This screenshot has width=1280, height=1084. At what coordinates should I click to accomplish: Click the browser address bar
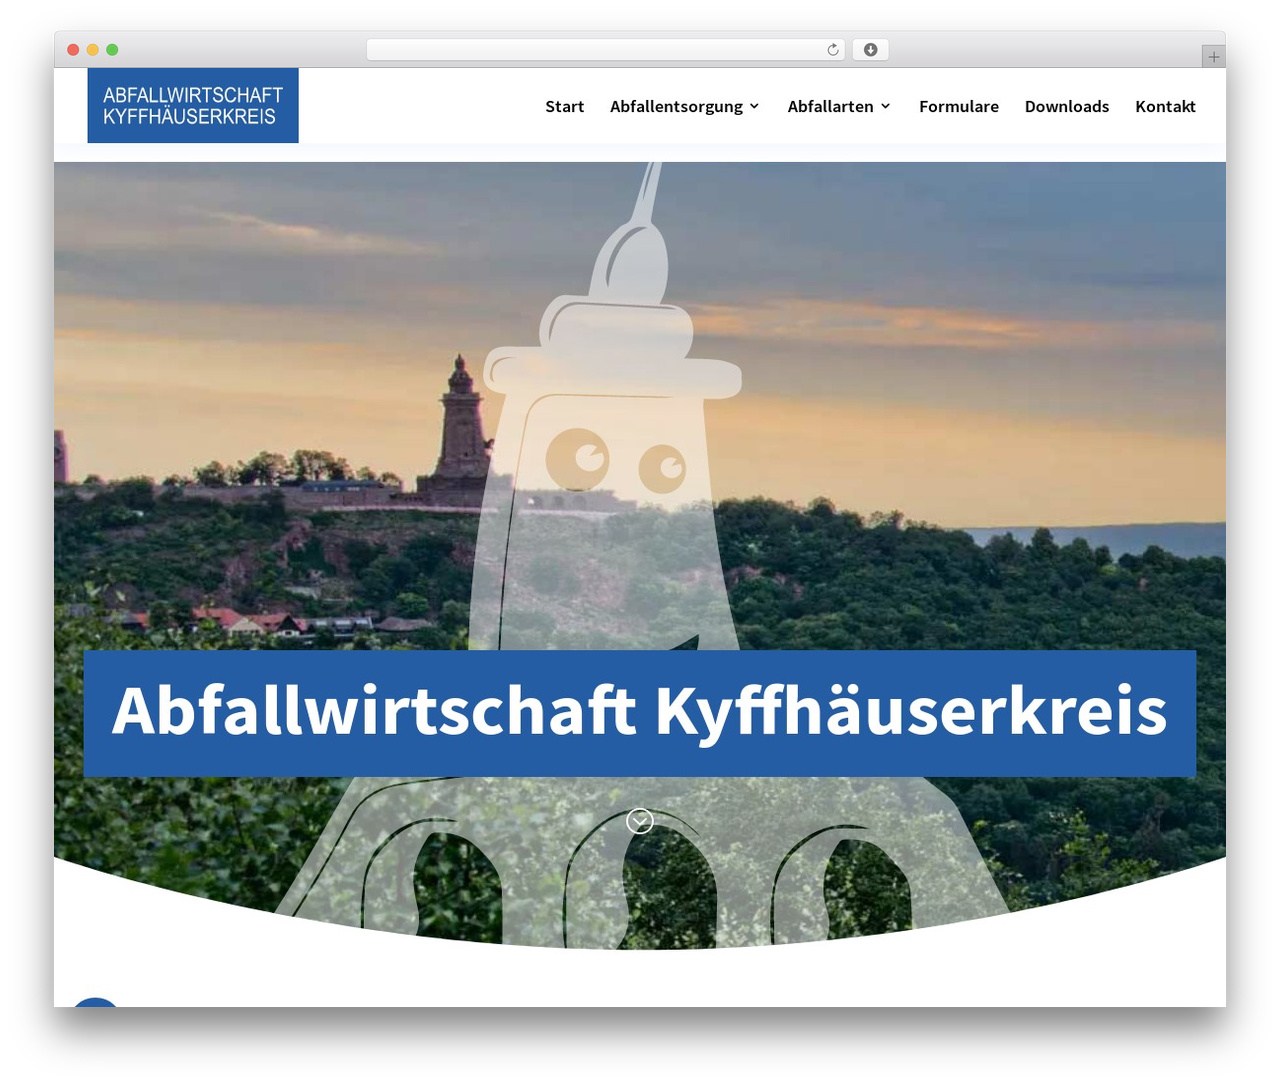(x=606, y=50)
